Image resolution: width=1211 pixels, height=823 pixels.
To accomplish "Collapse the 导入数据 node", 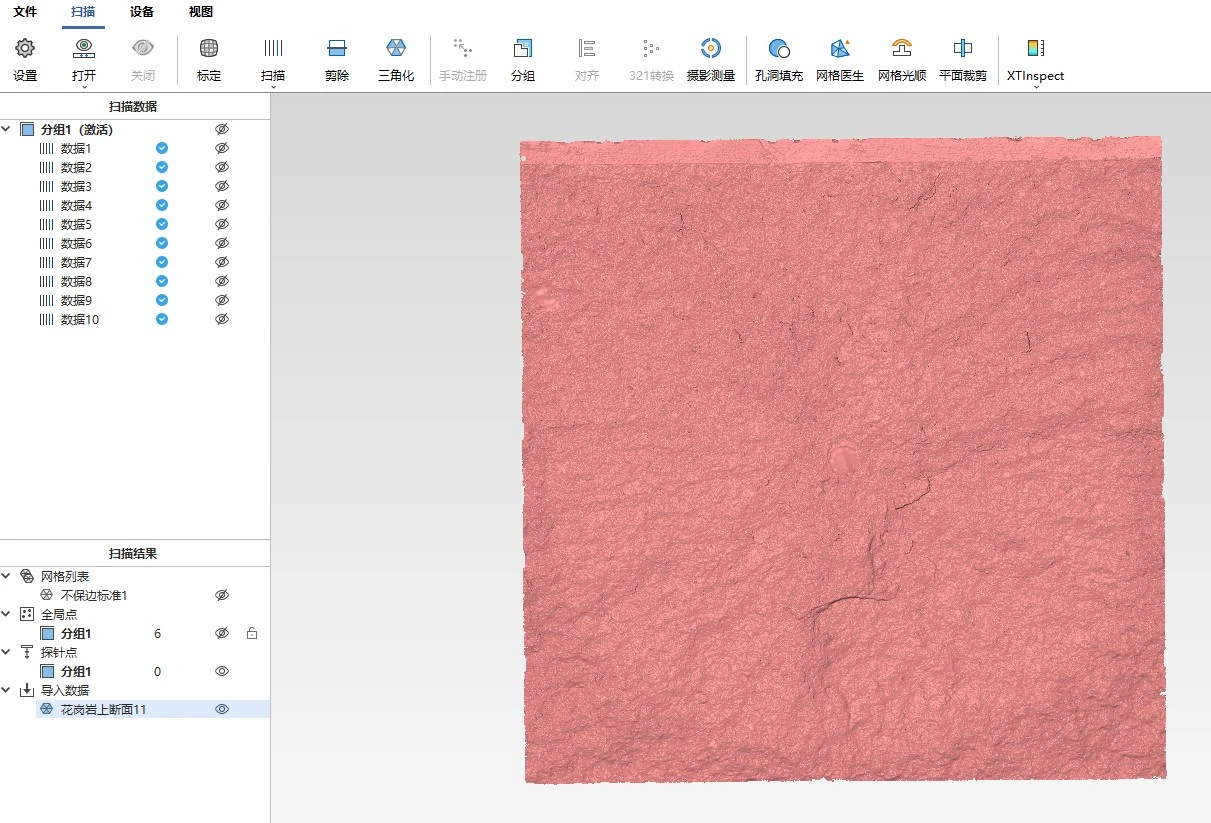I will [x=8, y=690].
